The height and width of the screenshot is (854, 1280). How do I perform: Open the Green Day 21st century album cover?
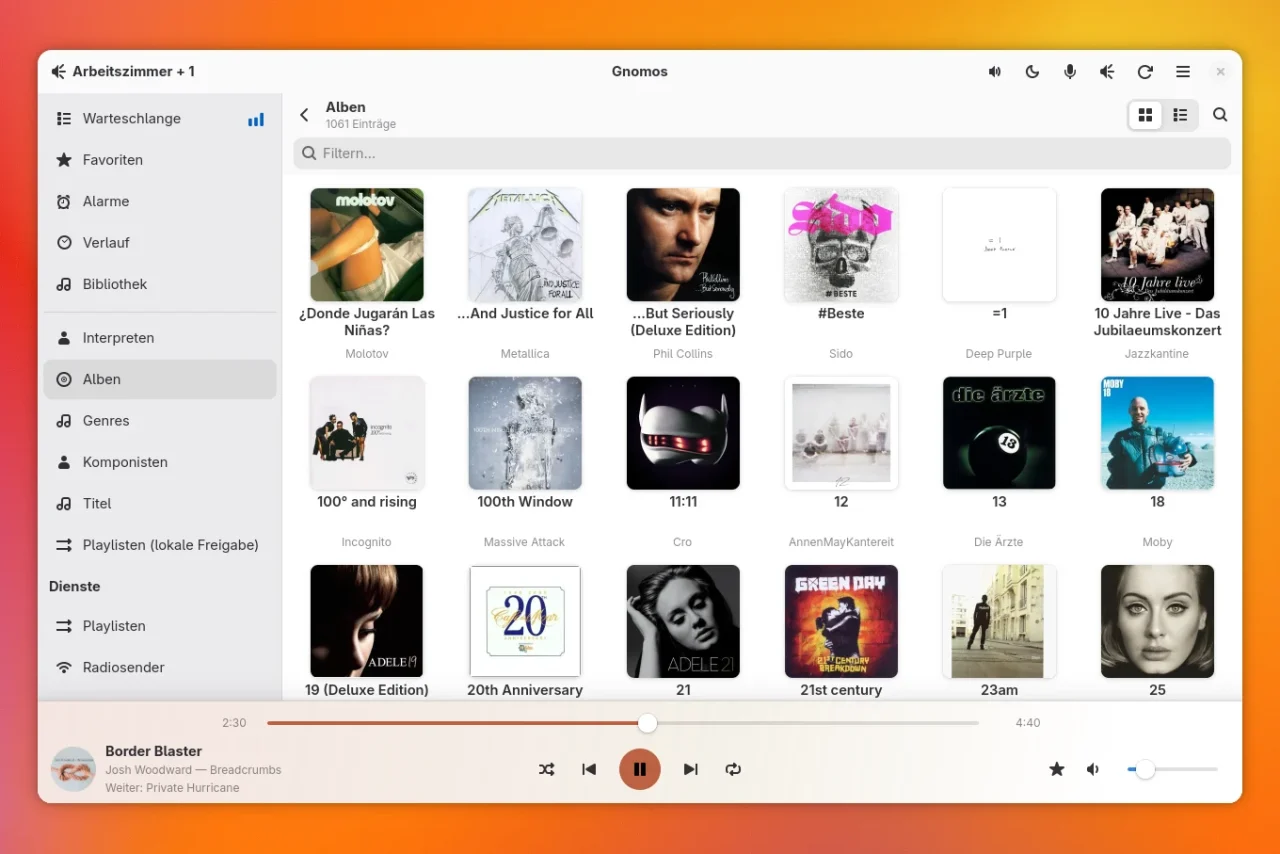tap(841, 622)
